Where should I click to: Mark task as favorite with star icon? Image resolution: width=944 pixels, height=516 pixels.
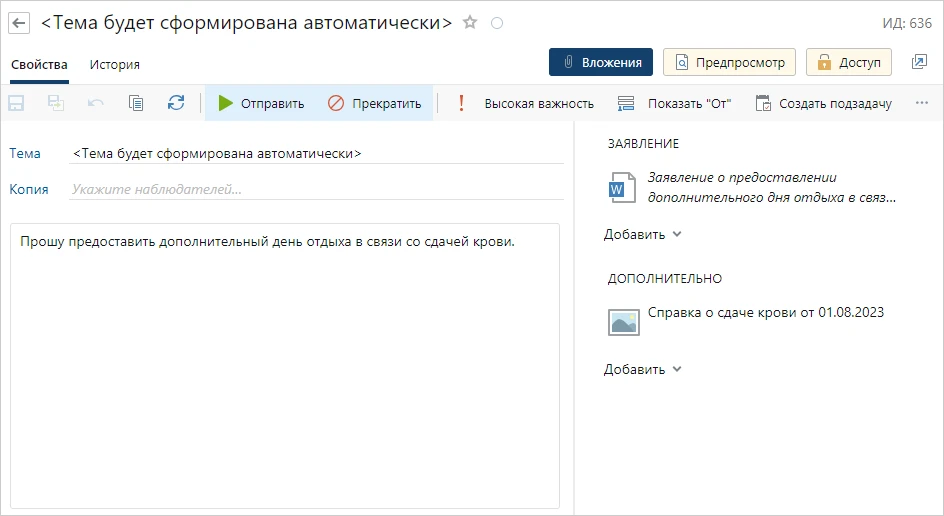coord(471,22)
